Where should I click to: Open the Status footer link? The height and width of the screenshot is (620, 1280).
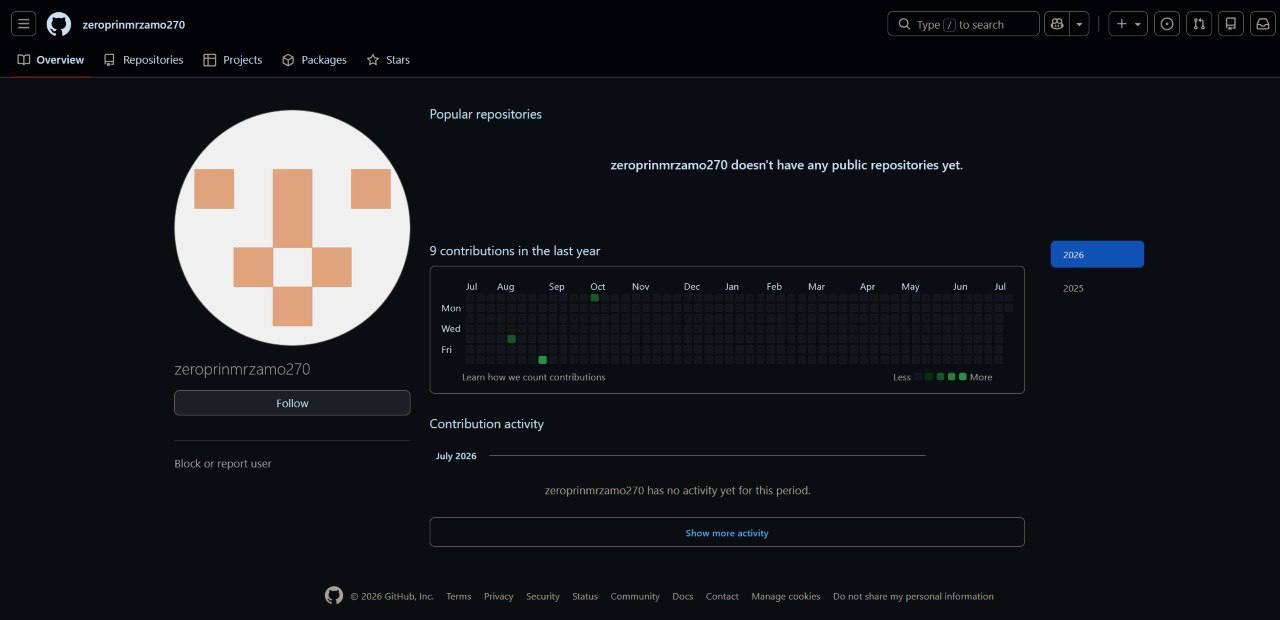tap(585, 596)
